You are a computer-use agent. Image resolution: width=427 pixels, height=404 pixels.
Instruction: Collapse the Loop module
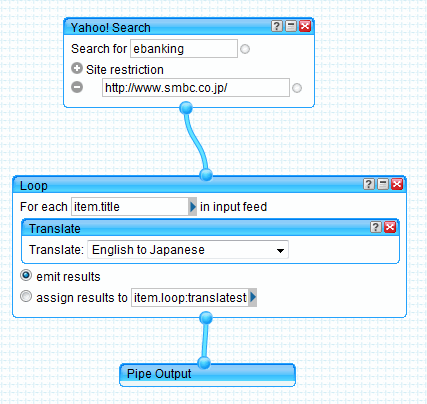click(x=383, y=184)
